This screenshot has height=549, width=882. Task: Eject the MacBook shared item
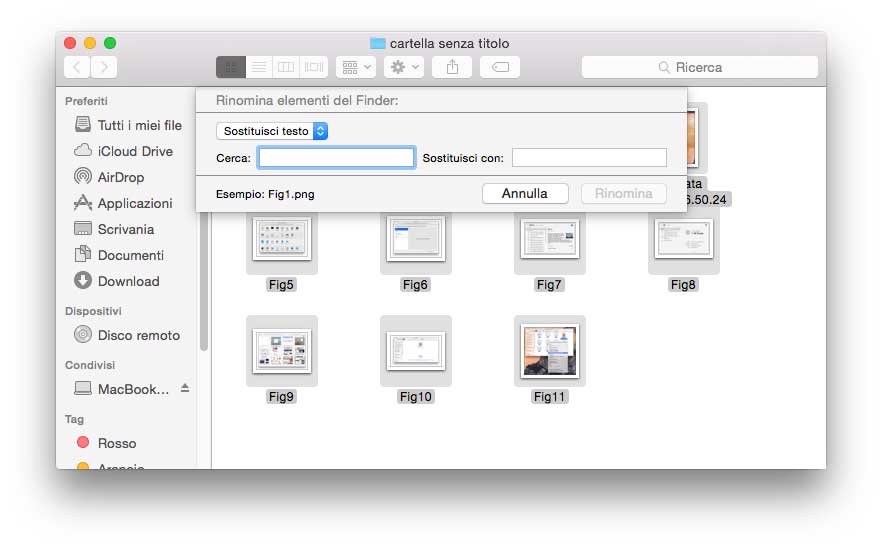coord(184,388)
